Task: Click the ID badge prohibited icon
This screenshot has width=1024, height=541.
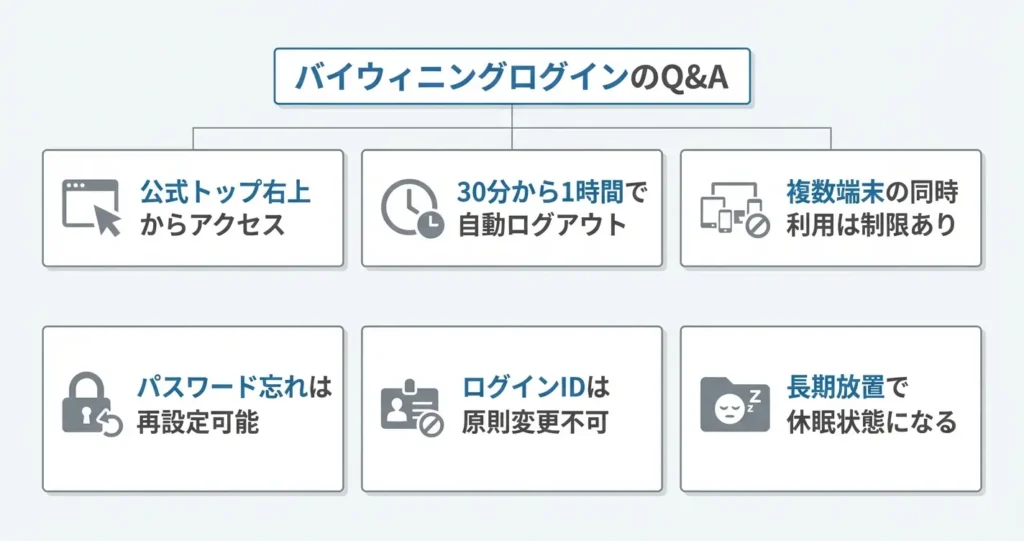Action: [x=410, y=406]
